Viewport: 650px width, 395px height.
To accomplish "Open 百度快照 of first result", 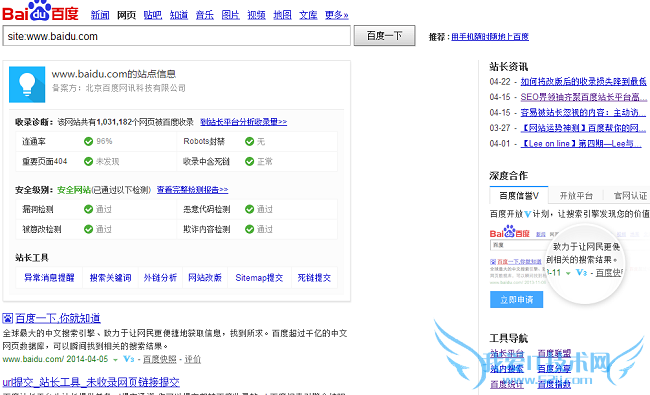I will point(160,359).
